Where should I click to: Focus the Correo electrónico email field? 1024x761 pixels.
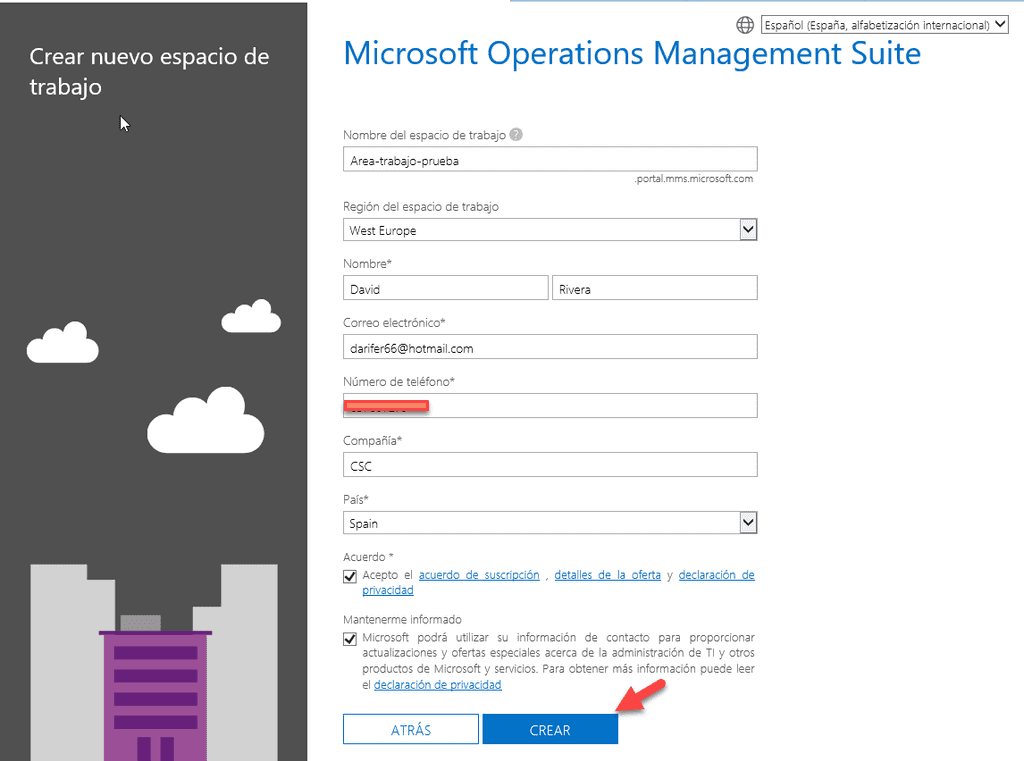549,347
